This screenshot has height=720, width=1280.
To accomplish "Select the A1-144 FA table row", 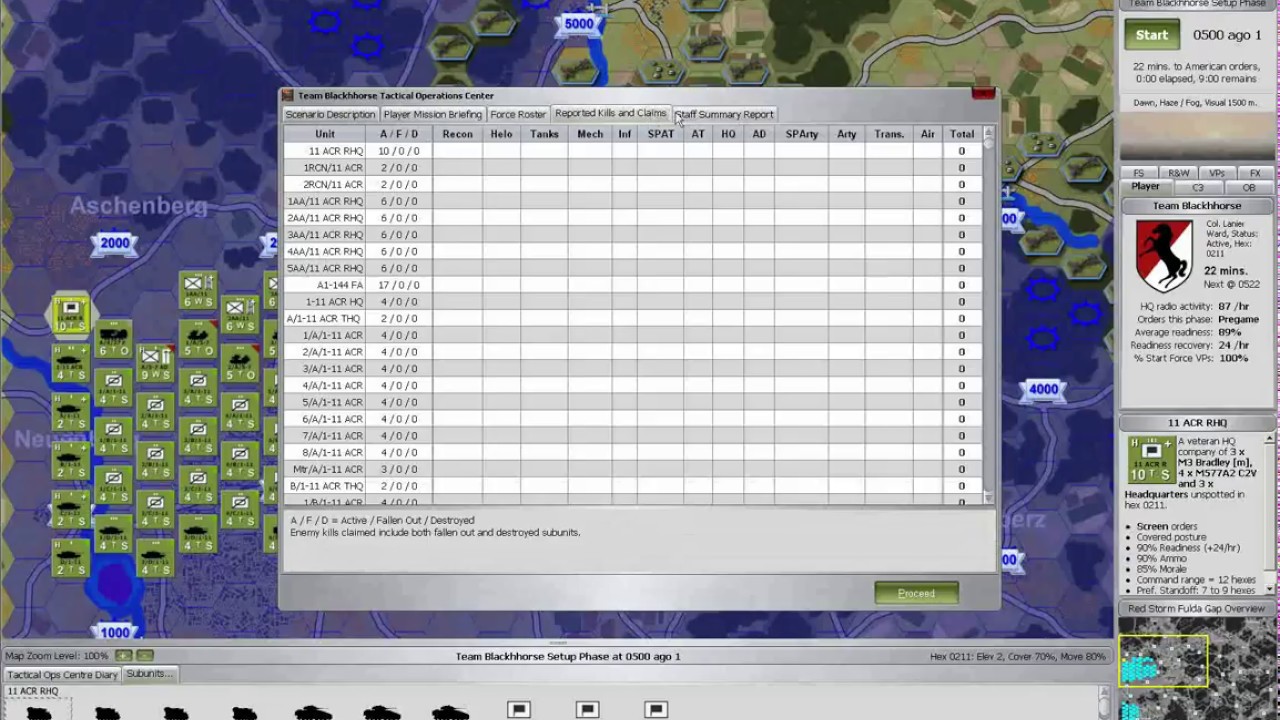I will 632,285.
